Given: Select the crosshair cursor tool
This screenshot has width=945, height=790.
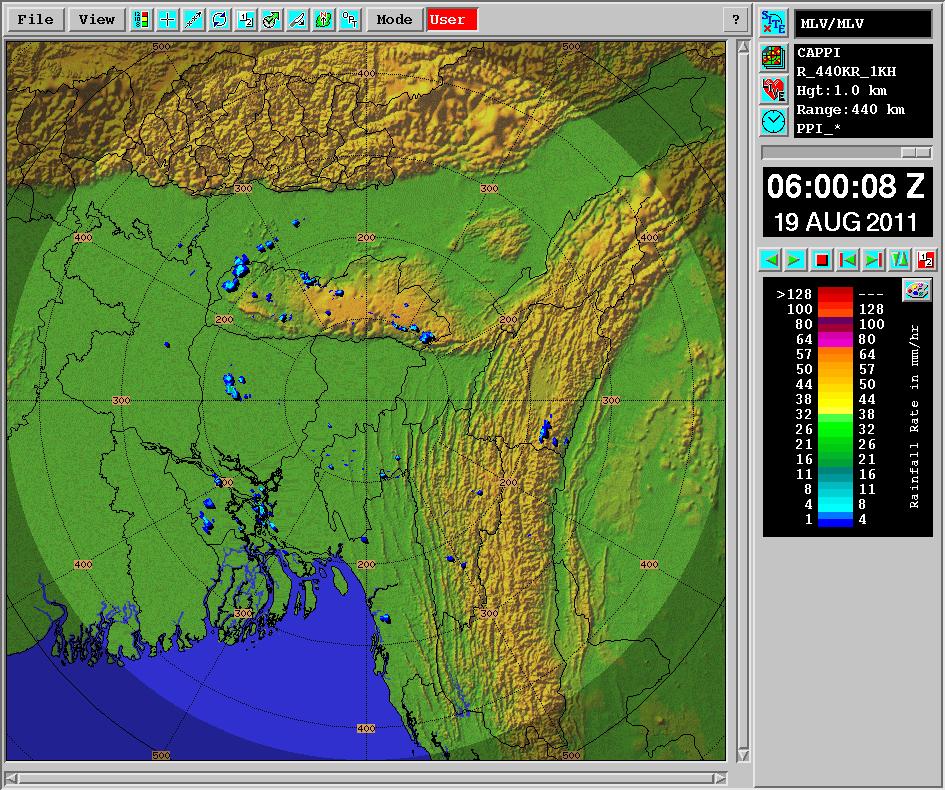Looking at the screenshot, I should (x=168, y=19).
